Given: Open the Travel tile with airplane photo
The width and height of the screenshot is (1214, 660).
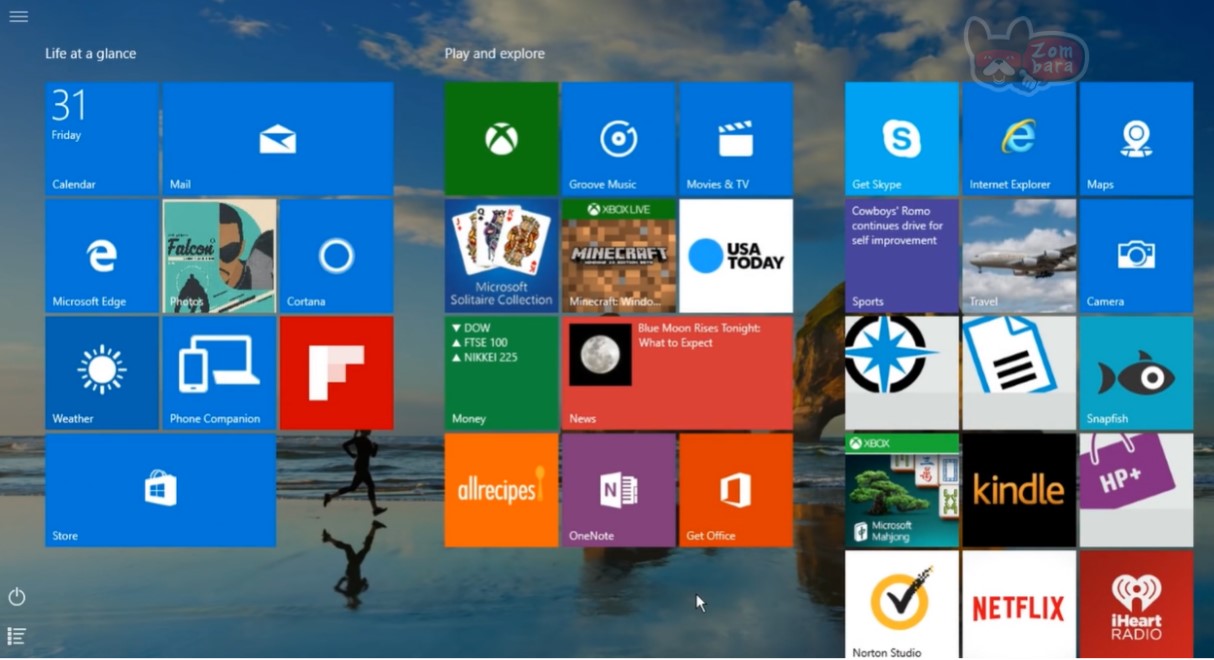Looking at the screenshot, I should click(x=1019, y=256).
